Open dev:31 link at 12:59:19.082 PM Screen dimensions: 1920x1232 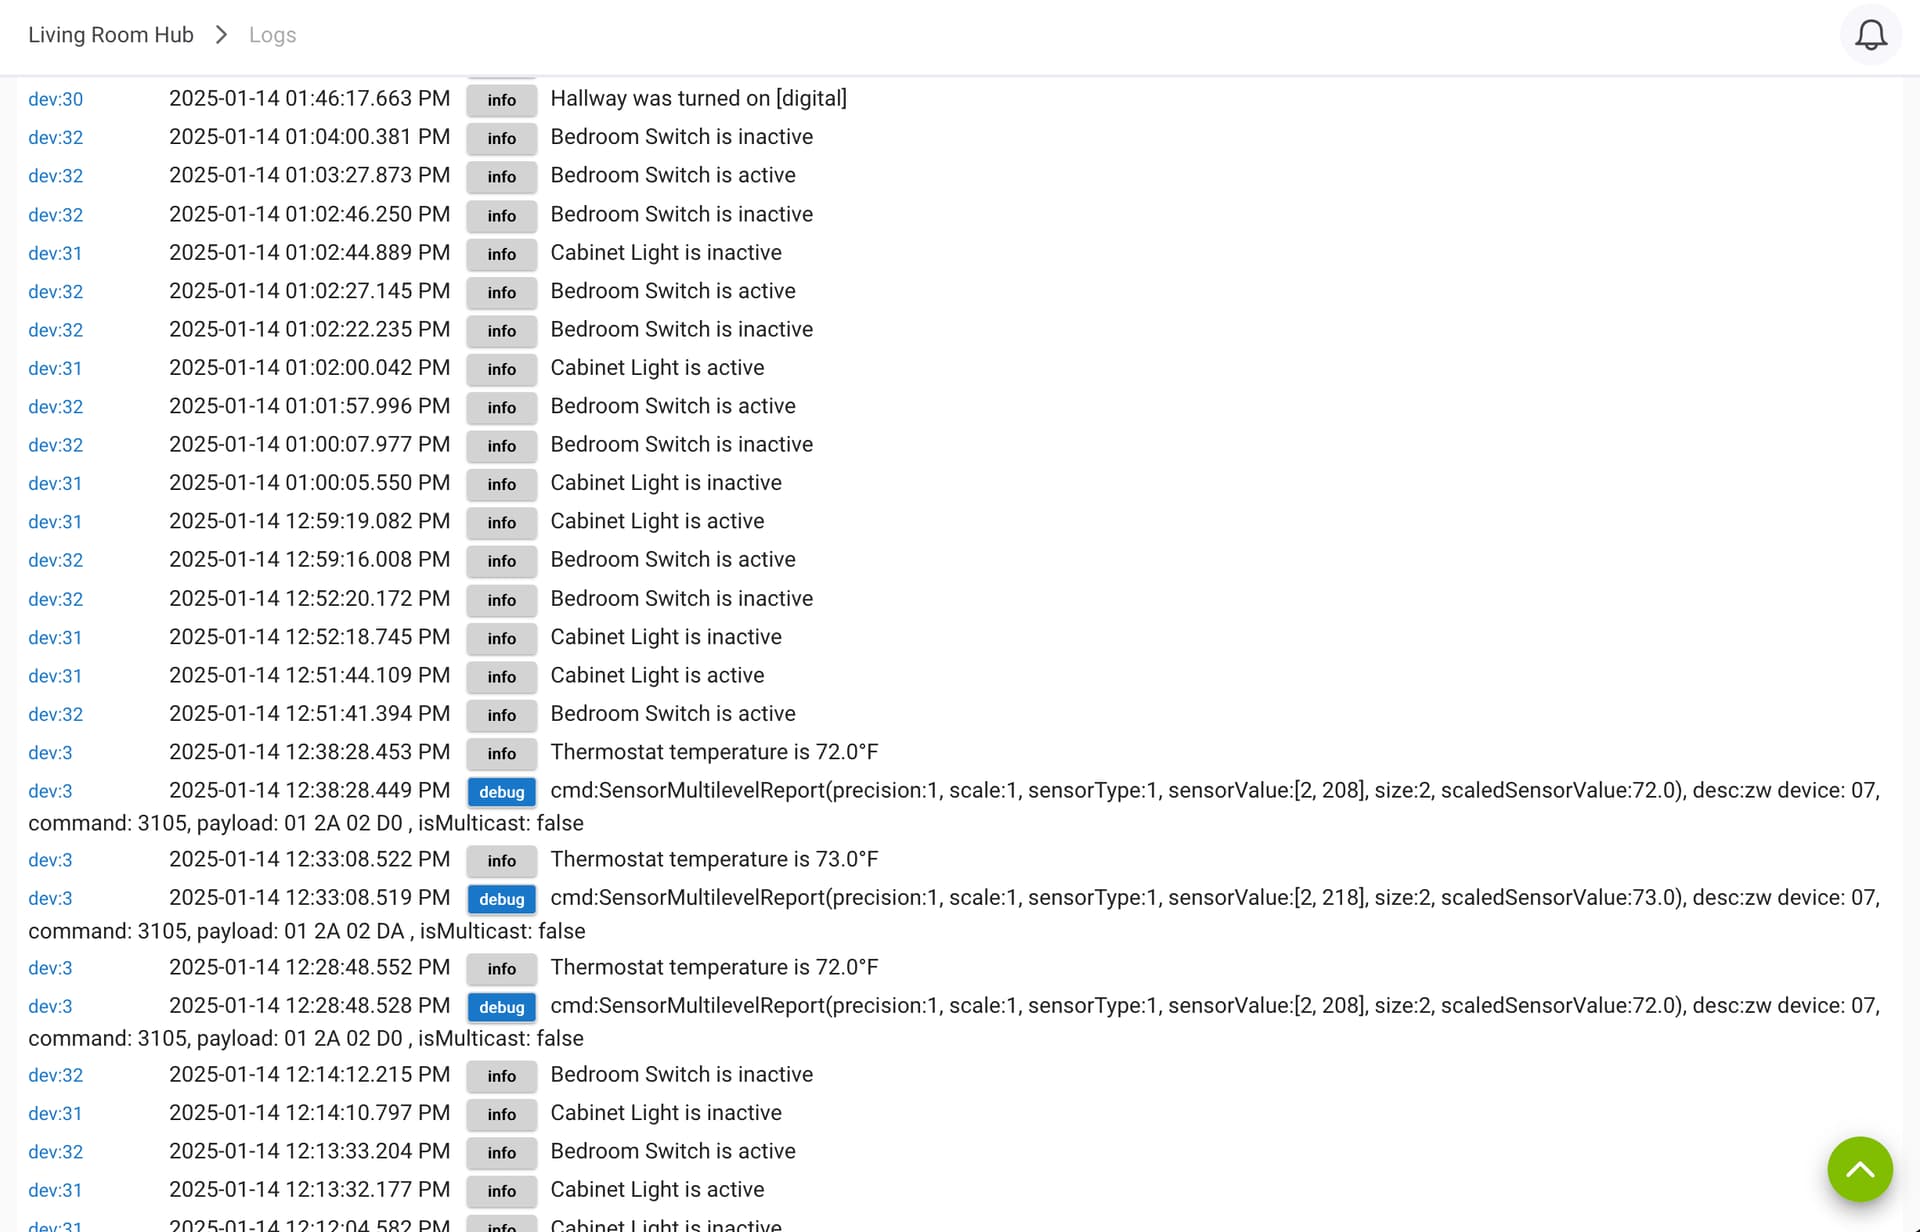click(55, 522)
